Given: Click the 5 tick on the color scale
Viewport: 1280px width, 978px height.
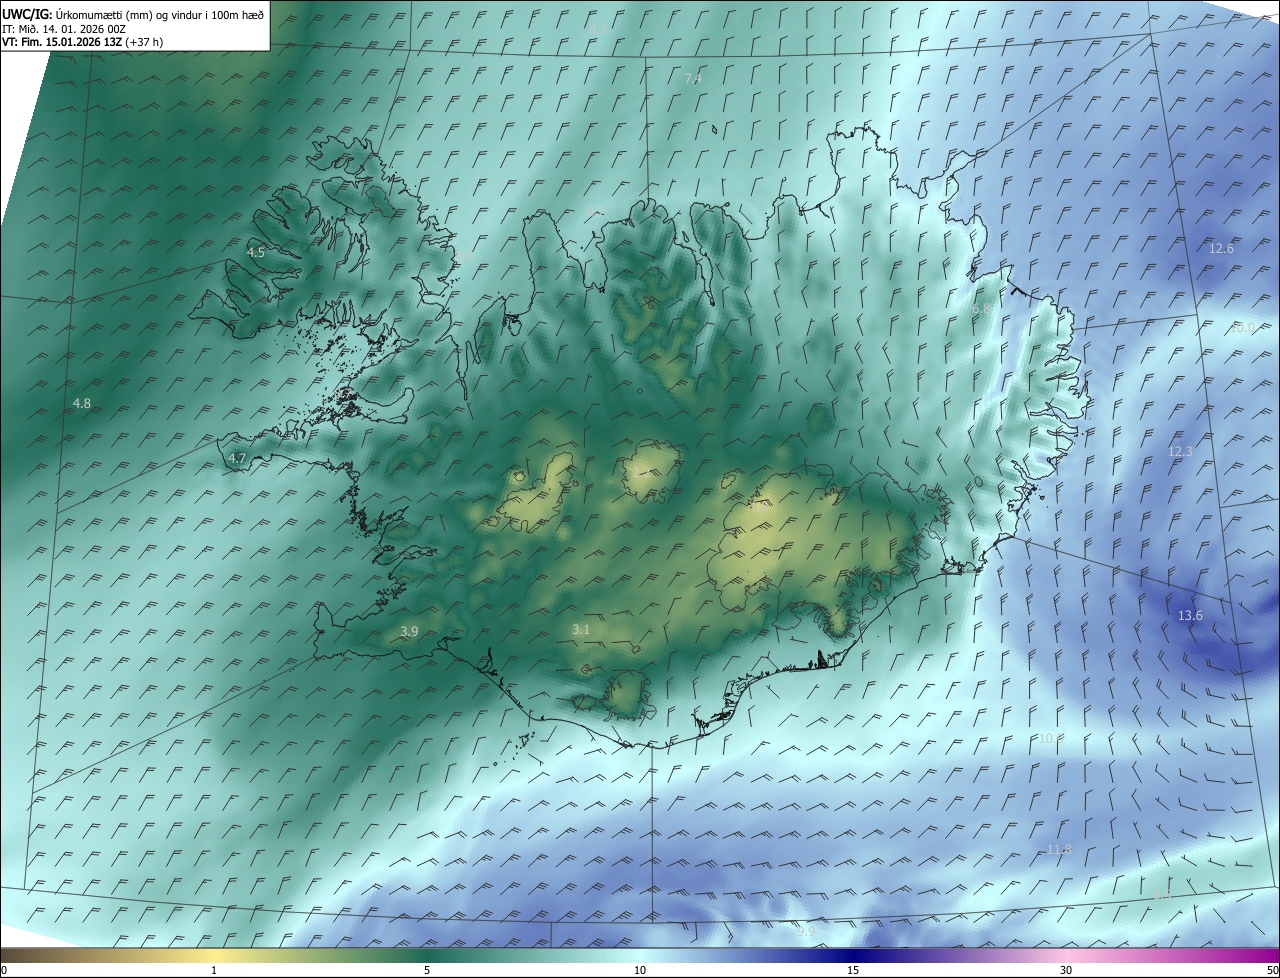Looking at the screenshot, I should (427, 970).
